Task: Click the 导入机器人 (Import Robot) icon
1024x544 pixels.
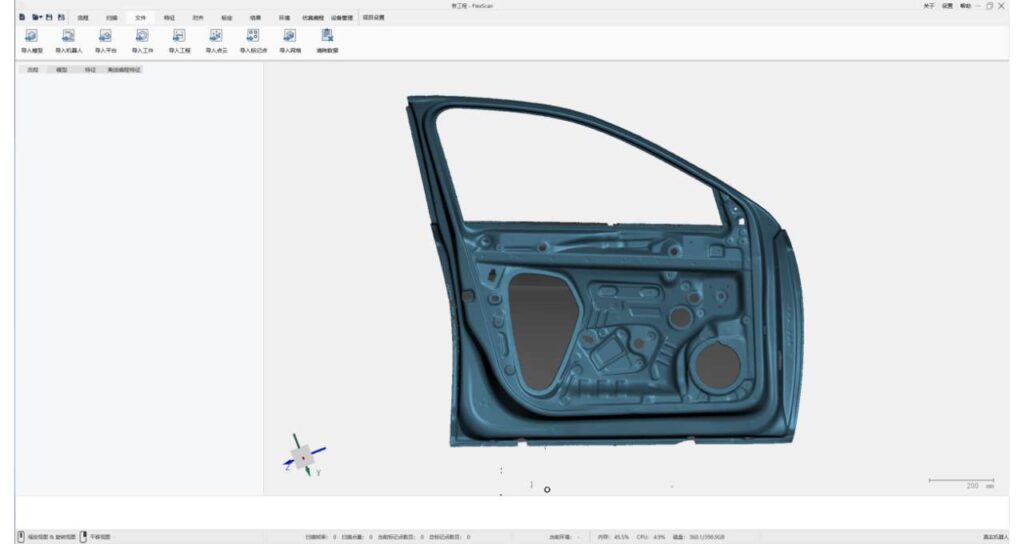Action: [68, 38]
